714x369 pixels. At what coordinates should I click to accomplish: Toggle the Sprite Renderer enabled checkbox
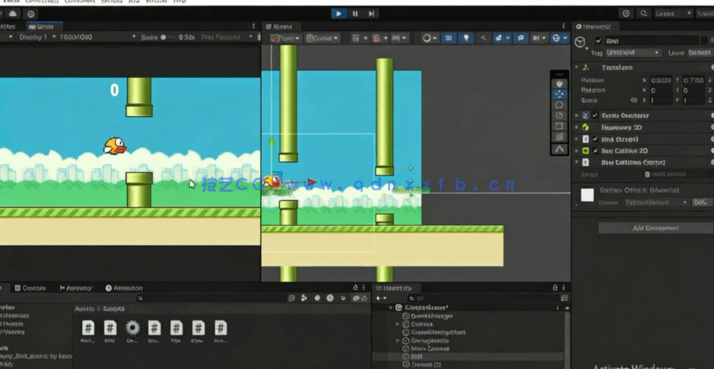(595, 116)
